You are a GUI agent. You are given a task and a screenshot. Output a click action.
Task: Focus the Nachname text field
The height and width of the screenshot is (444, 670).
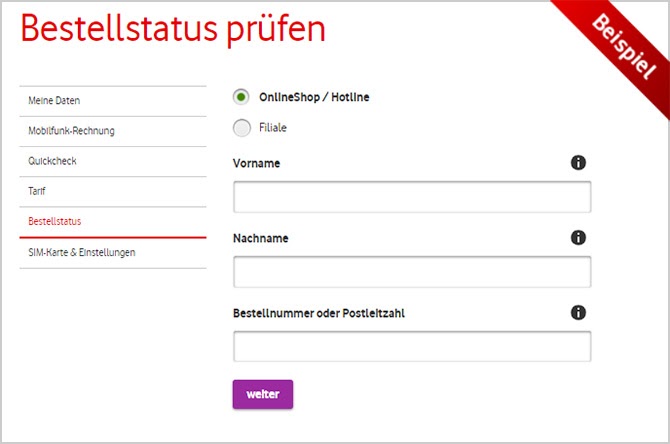coord(412,272)
